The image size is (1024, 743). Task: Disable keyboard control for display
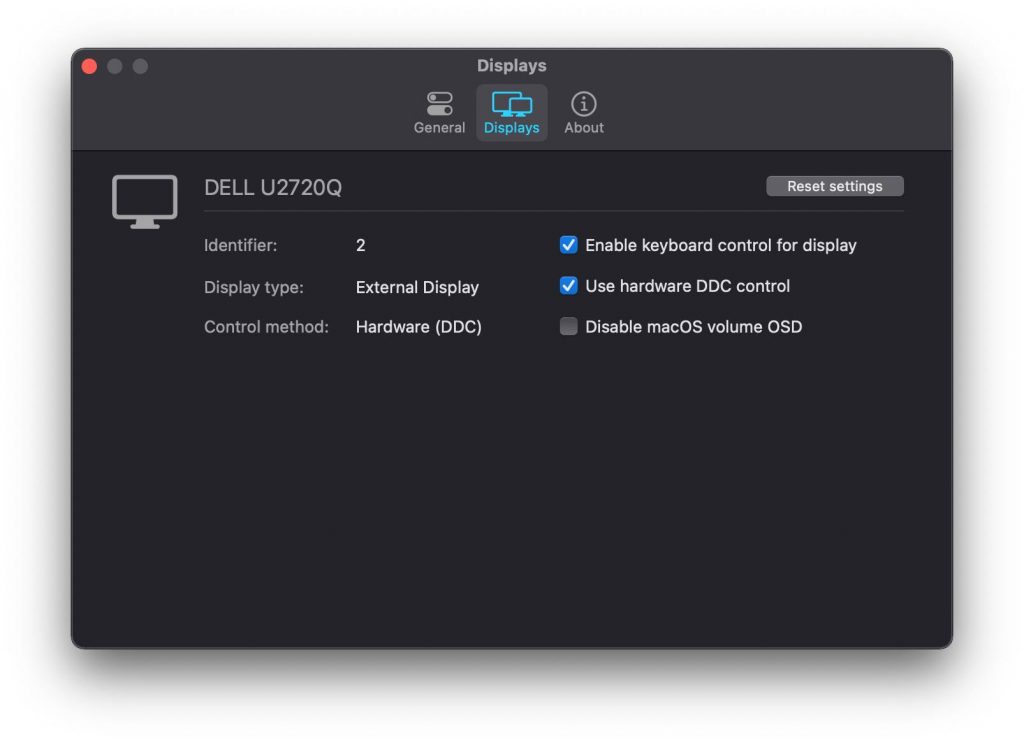[x=568, y=244]
